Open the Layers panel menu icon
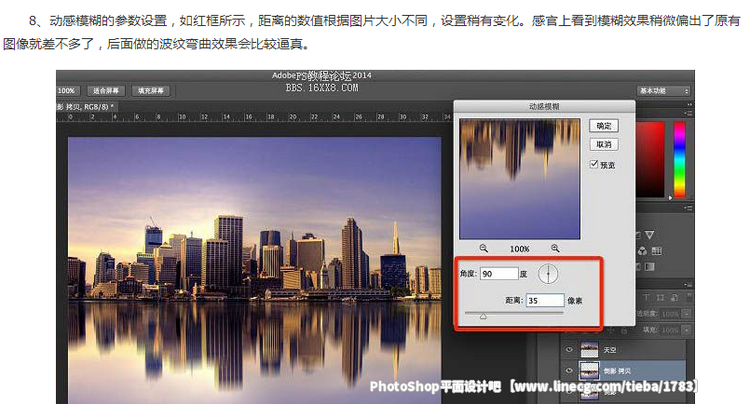This screenshot has width=750, height=404. click(x=689, y=285)
